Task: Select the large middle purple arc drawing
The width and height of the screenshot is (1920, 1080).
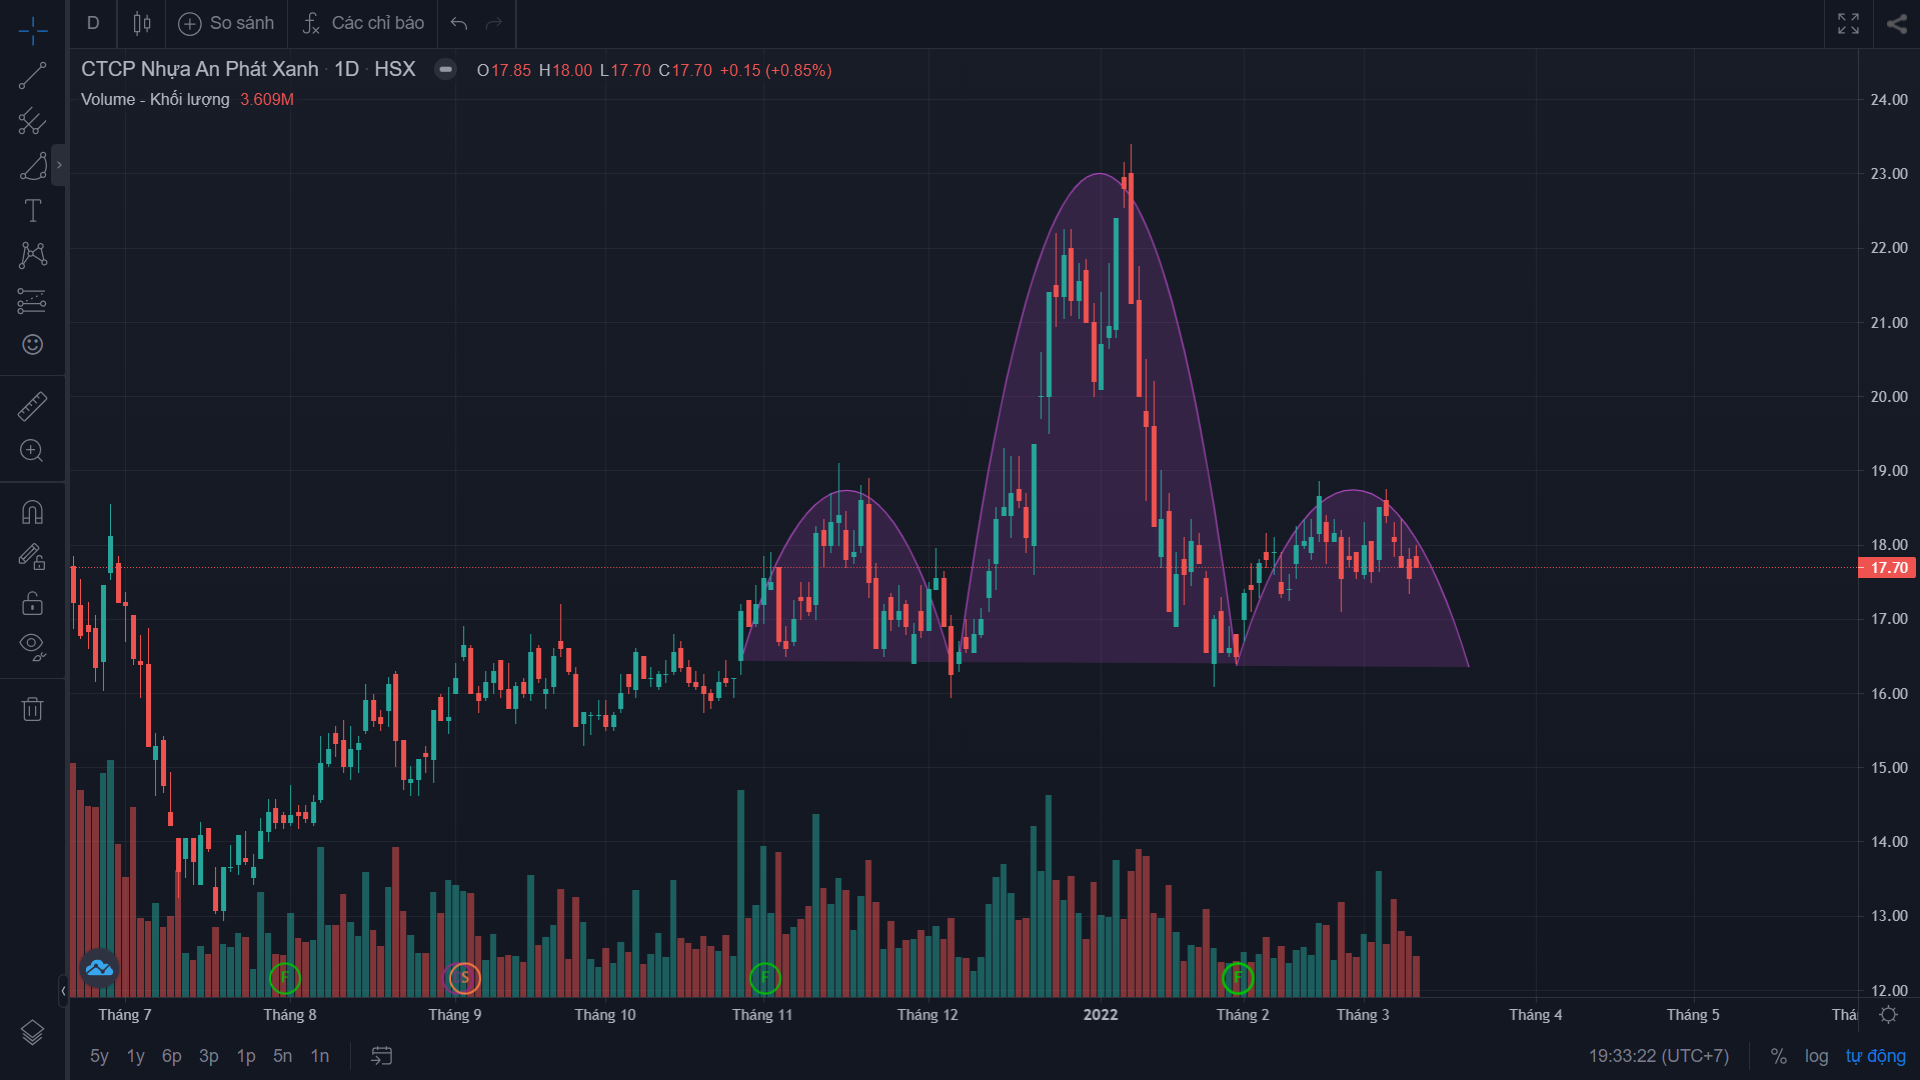Action: click(x=1098, y=420)
